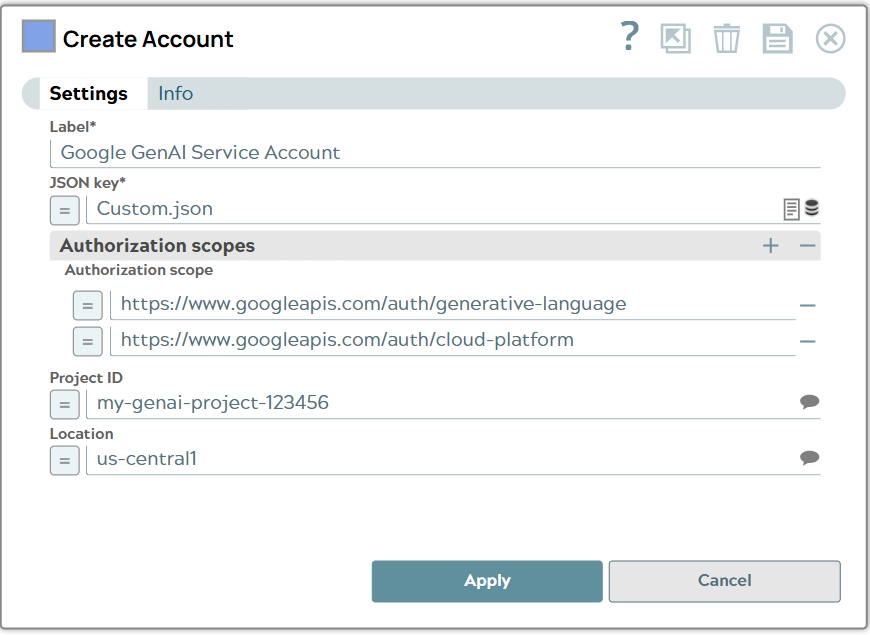Add a comment on the Location field
This screenshot has width=870, height=635.
coord(809,457)
